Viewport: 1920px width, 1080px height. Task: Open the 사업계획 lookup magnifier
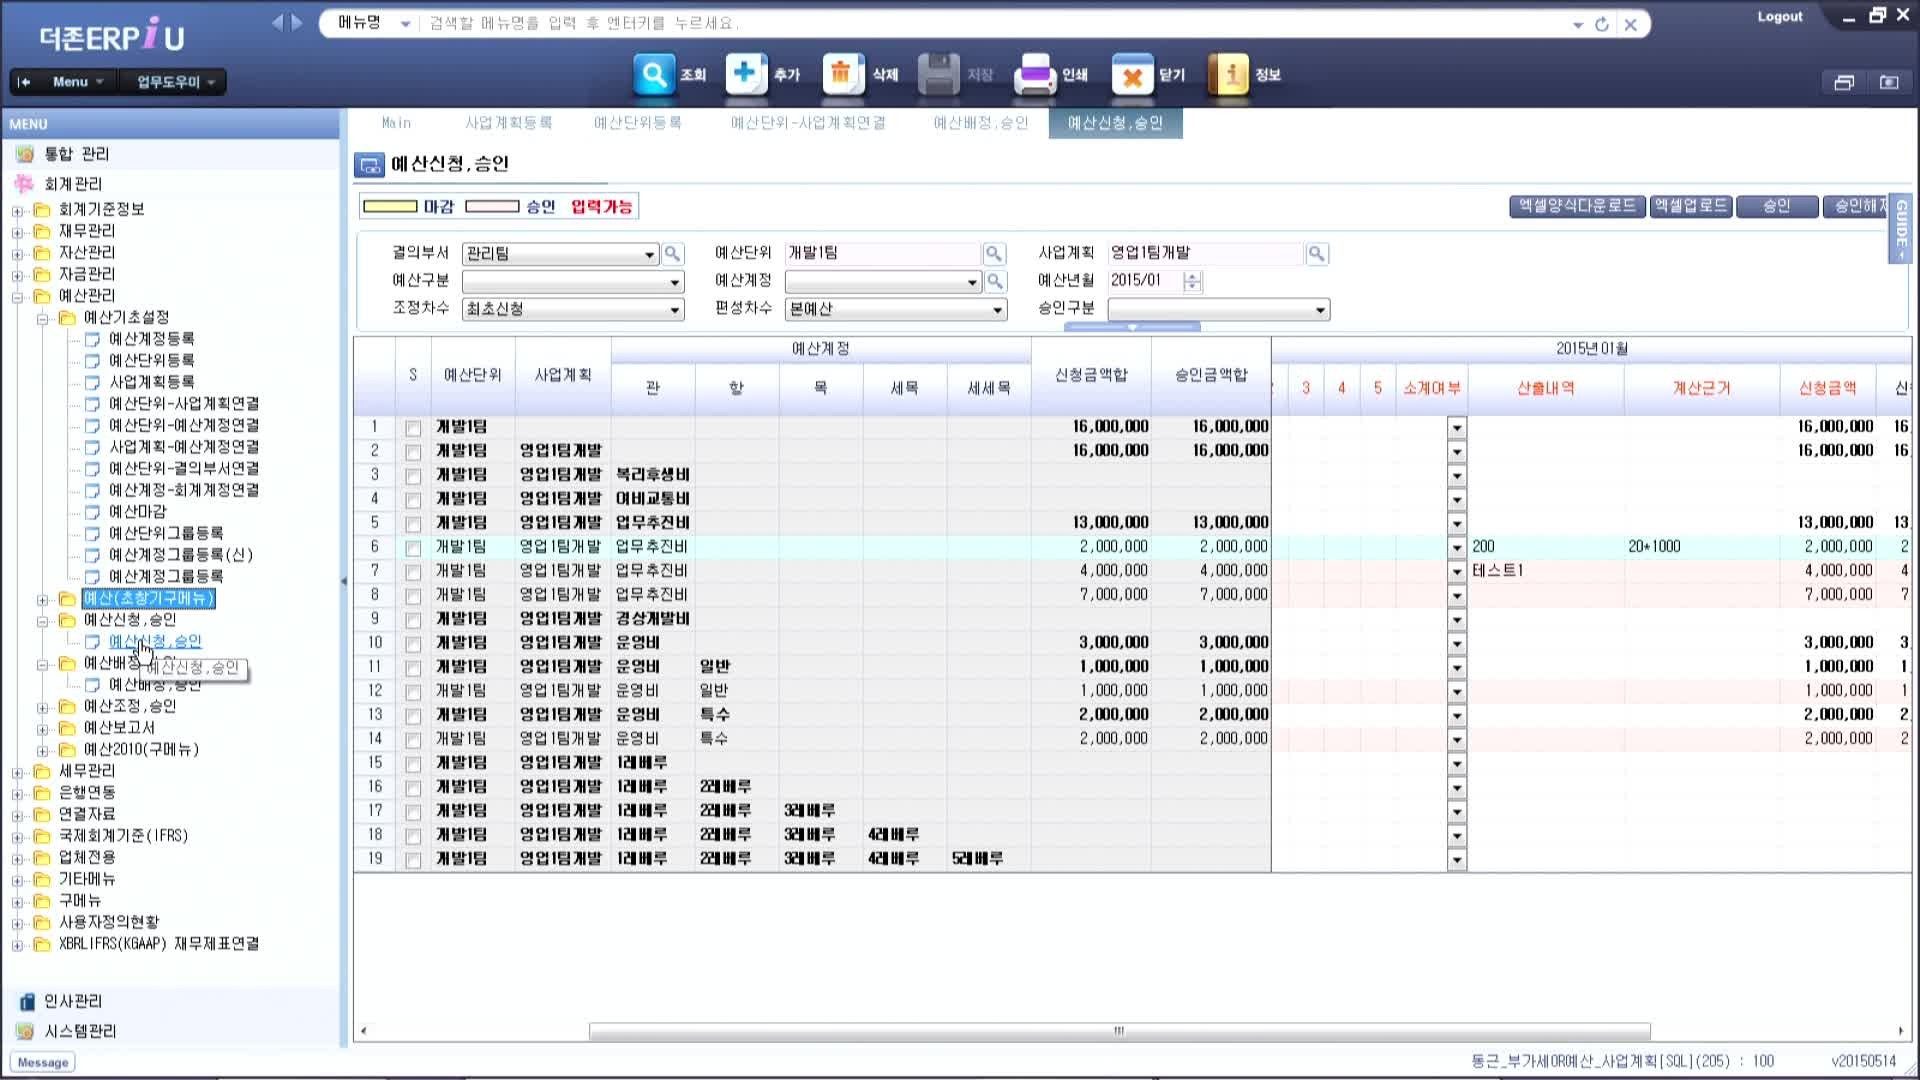pyautogui.click(x=1317, y=254)
